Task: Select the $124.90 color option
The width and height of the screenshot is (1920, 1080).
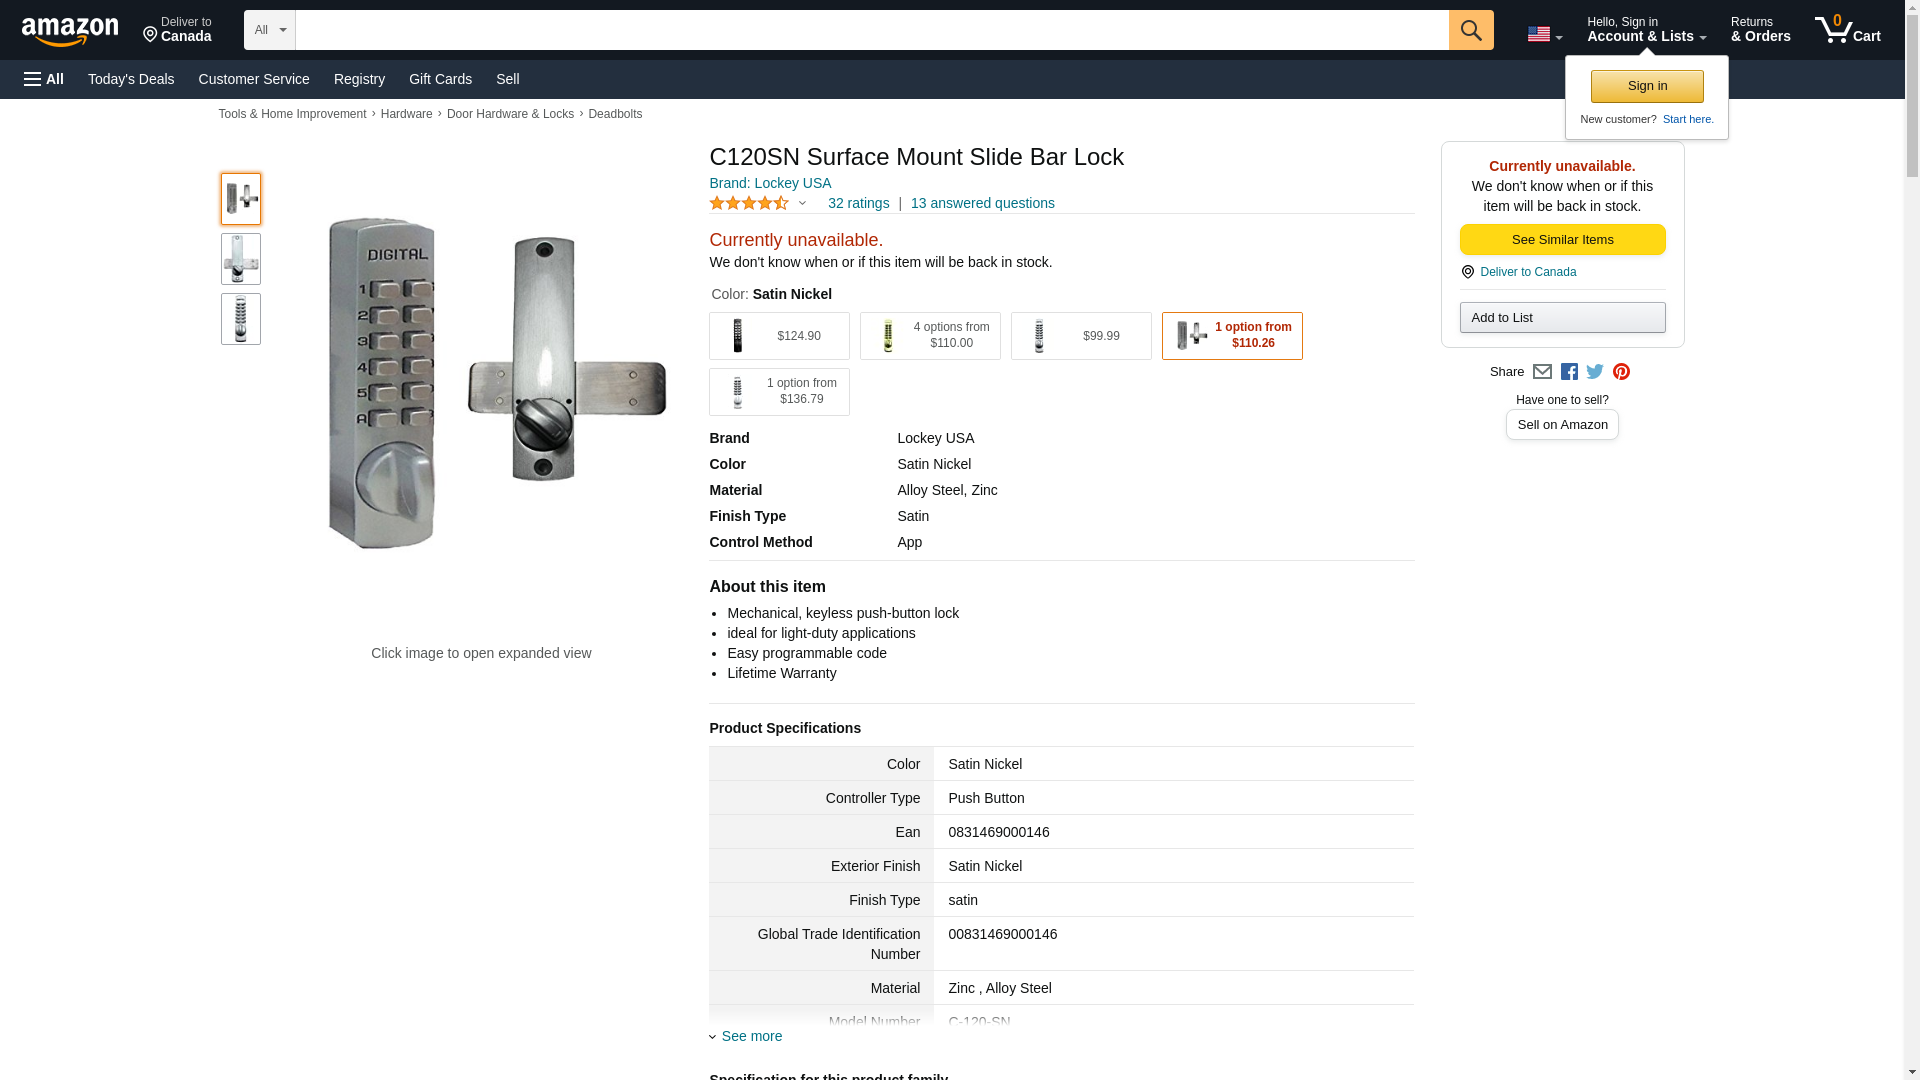Action: click(x=779, y=336)
